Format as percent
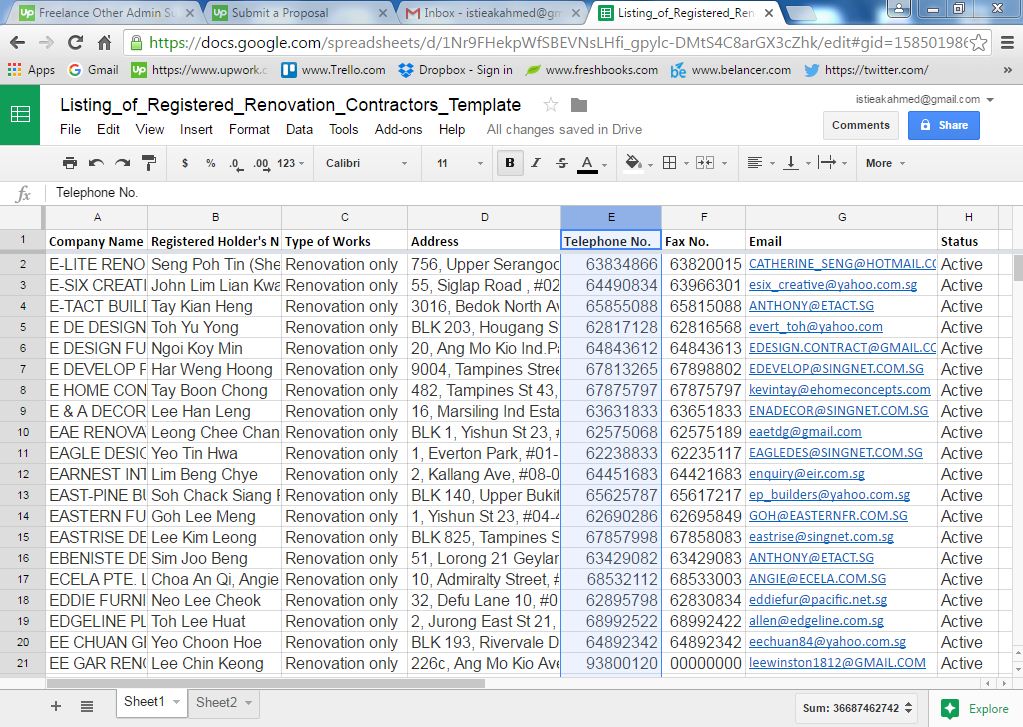The height and width of the screenshot is (727, 1023). pos(210,163)
